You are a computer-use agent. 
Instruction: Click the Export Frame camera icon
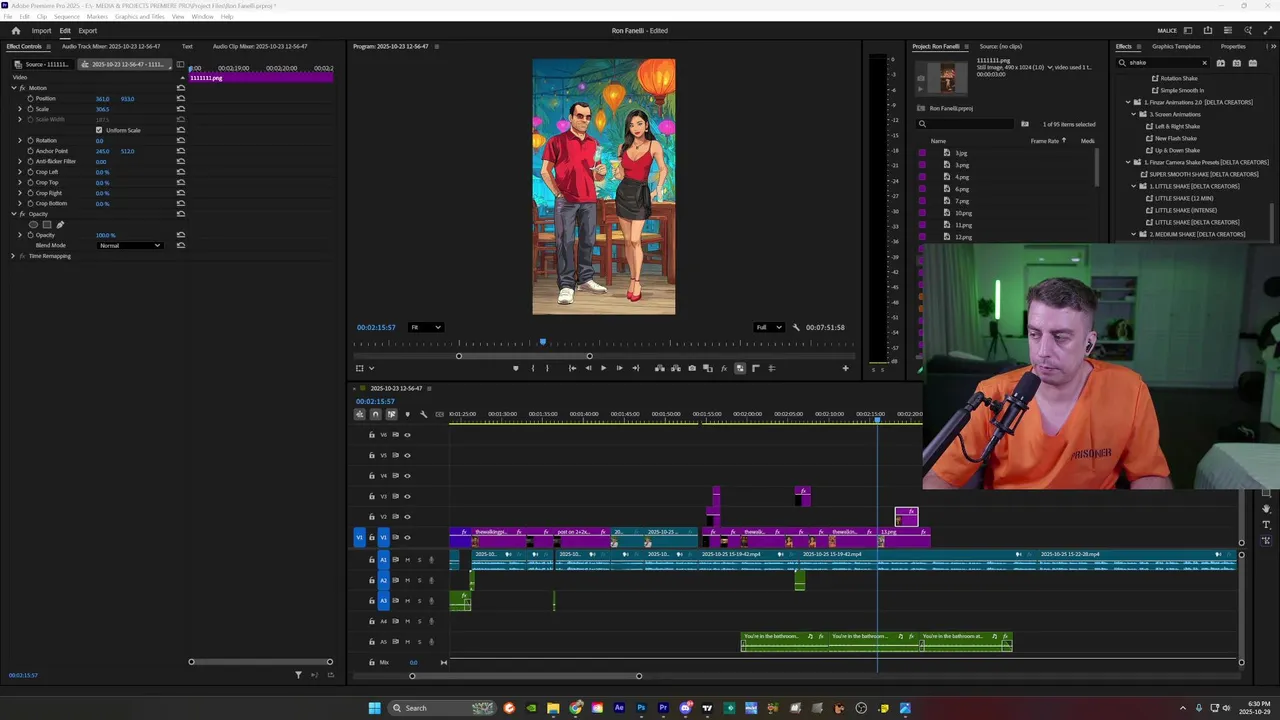(x=692, y=368)
